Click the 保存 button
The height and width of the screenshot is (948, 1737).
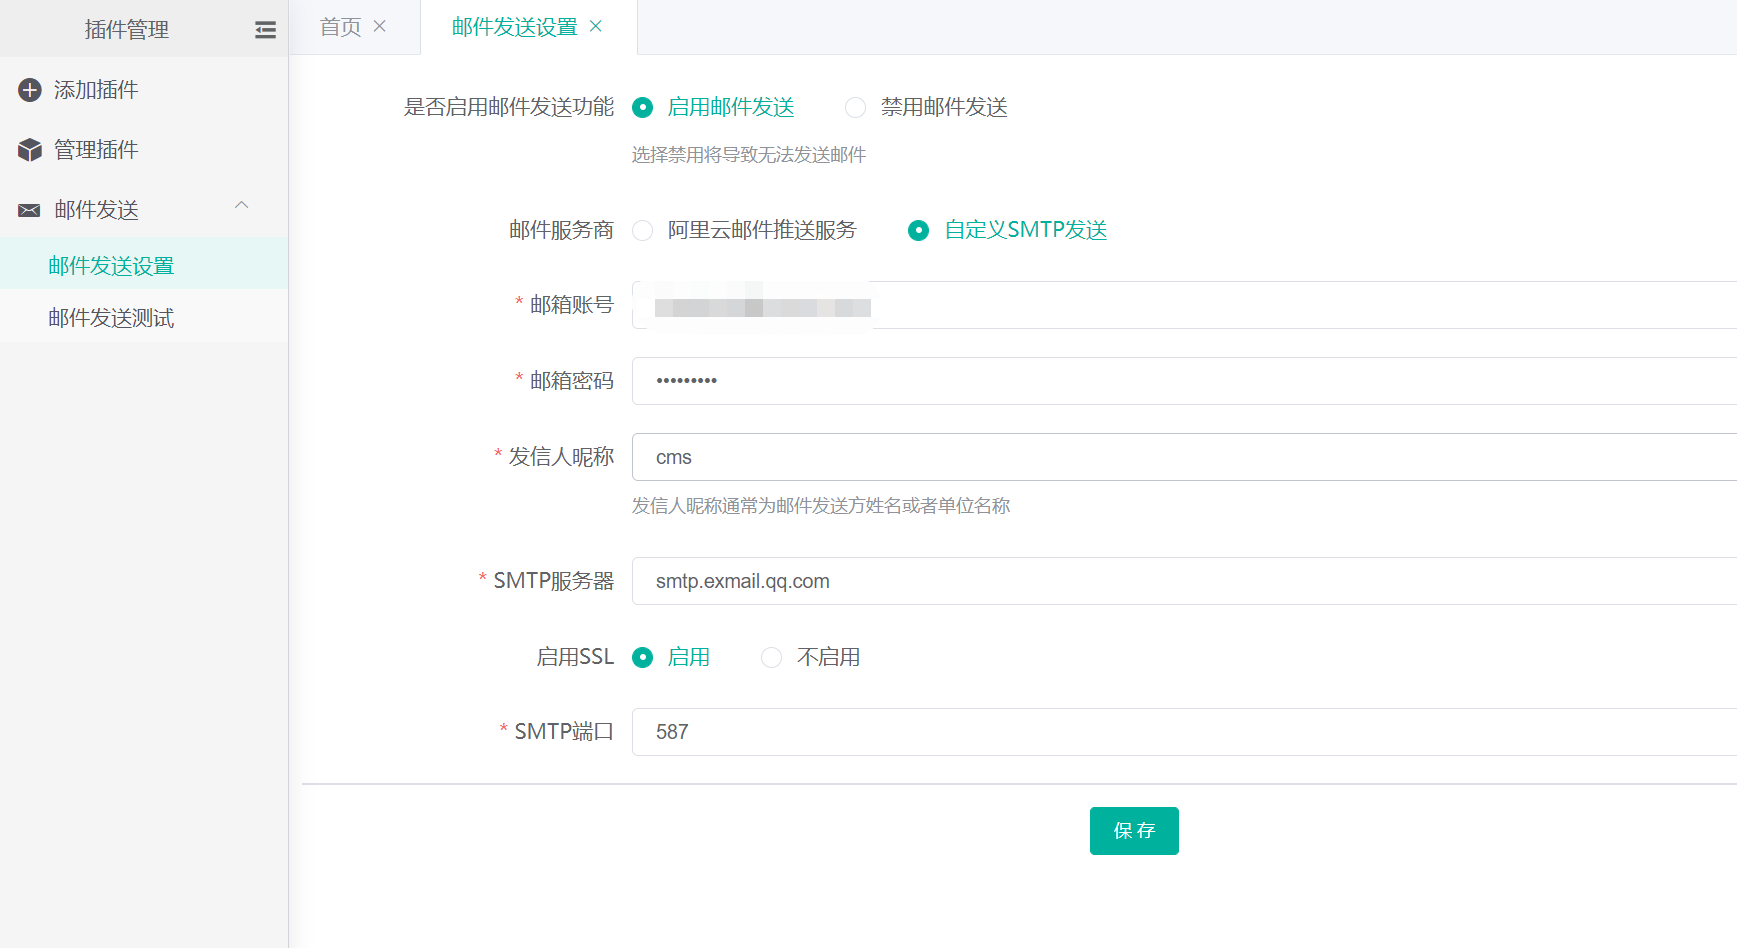point(1134,831)
